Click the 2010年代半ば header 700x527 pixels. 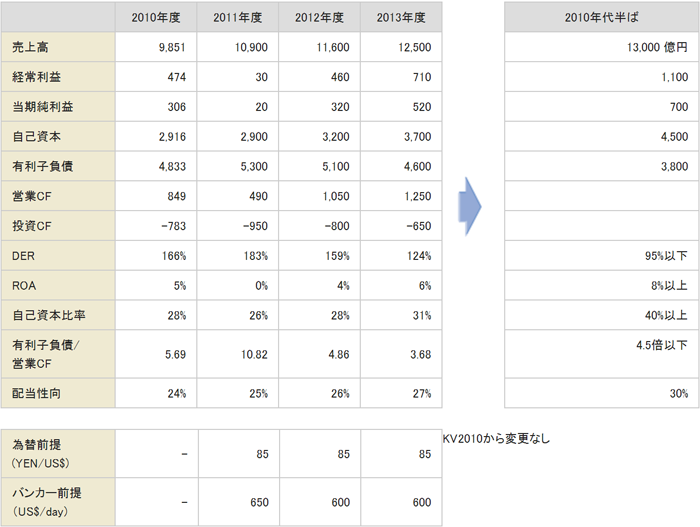point(601,17)
